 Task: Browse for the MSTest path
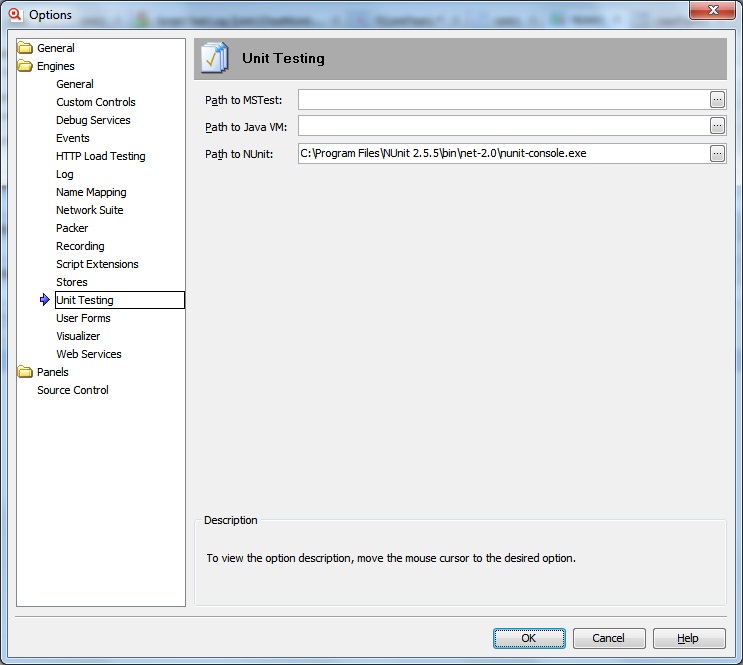(717, 99)
